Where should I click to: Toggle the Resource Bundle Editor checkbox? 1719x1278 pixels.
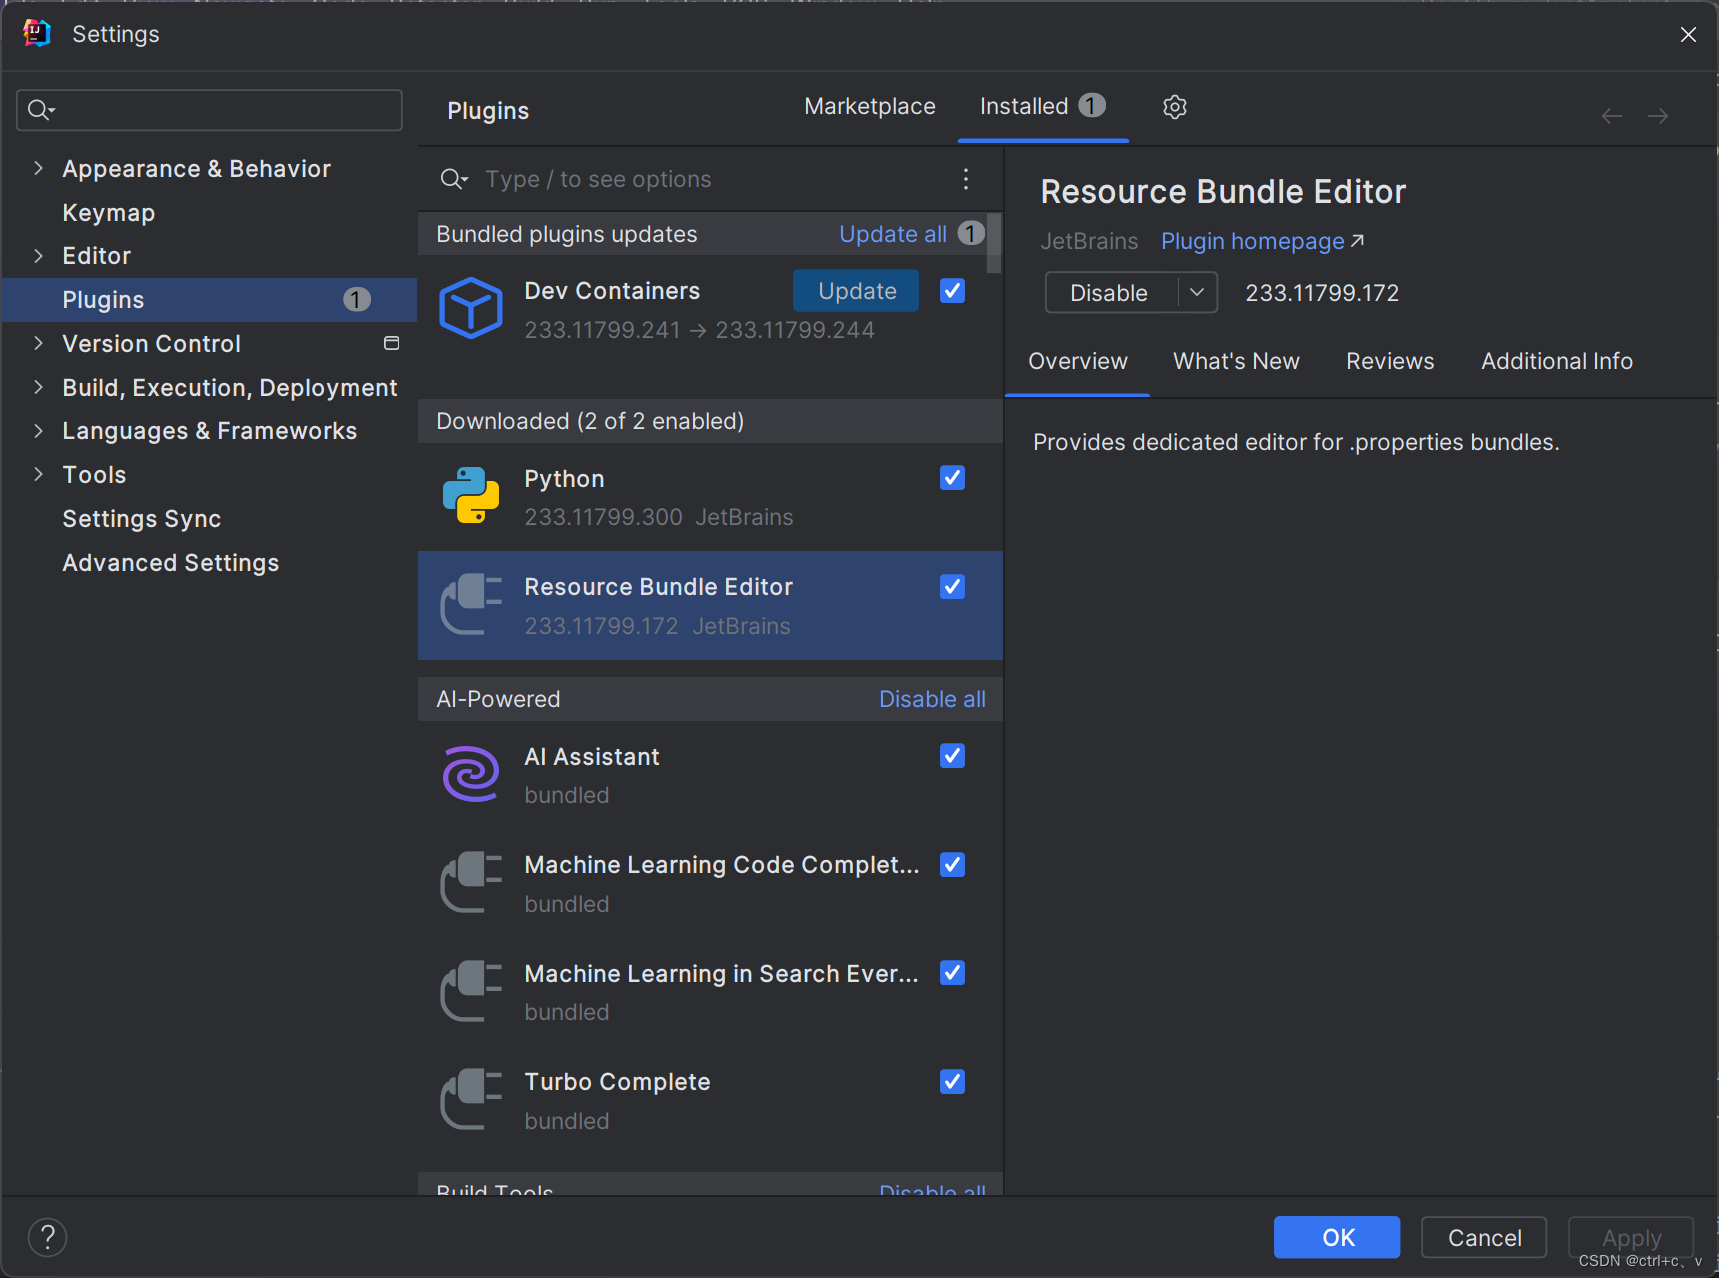953,587
